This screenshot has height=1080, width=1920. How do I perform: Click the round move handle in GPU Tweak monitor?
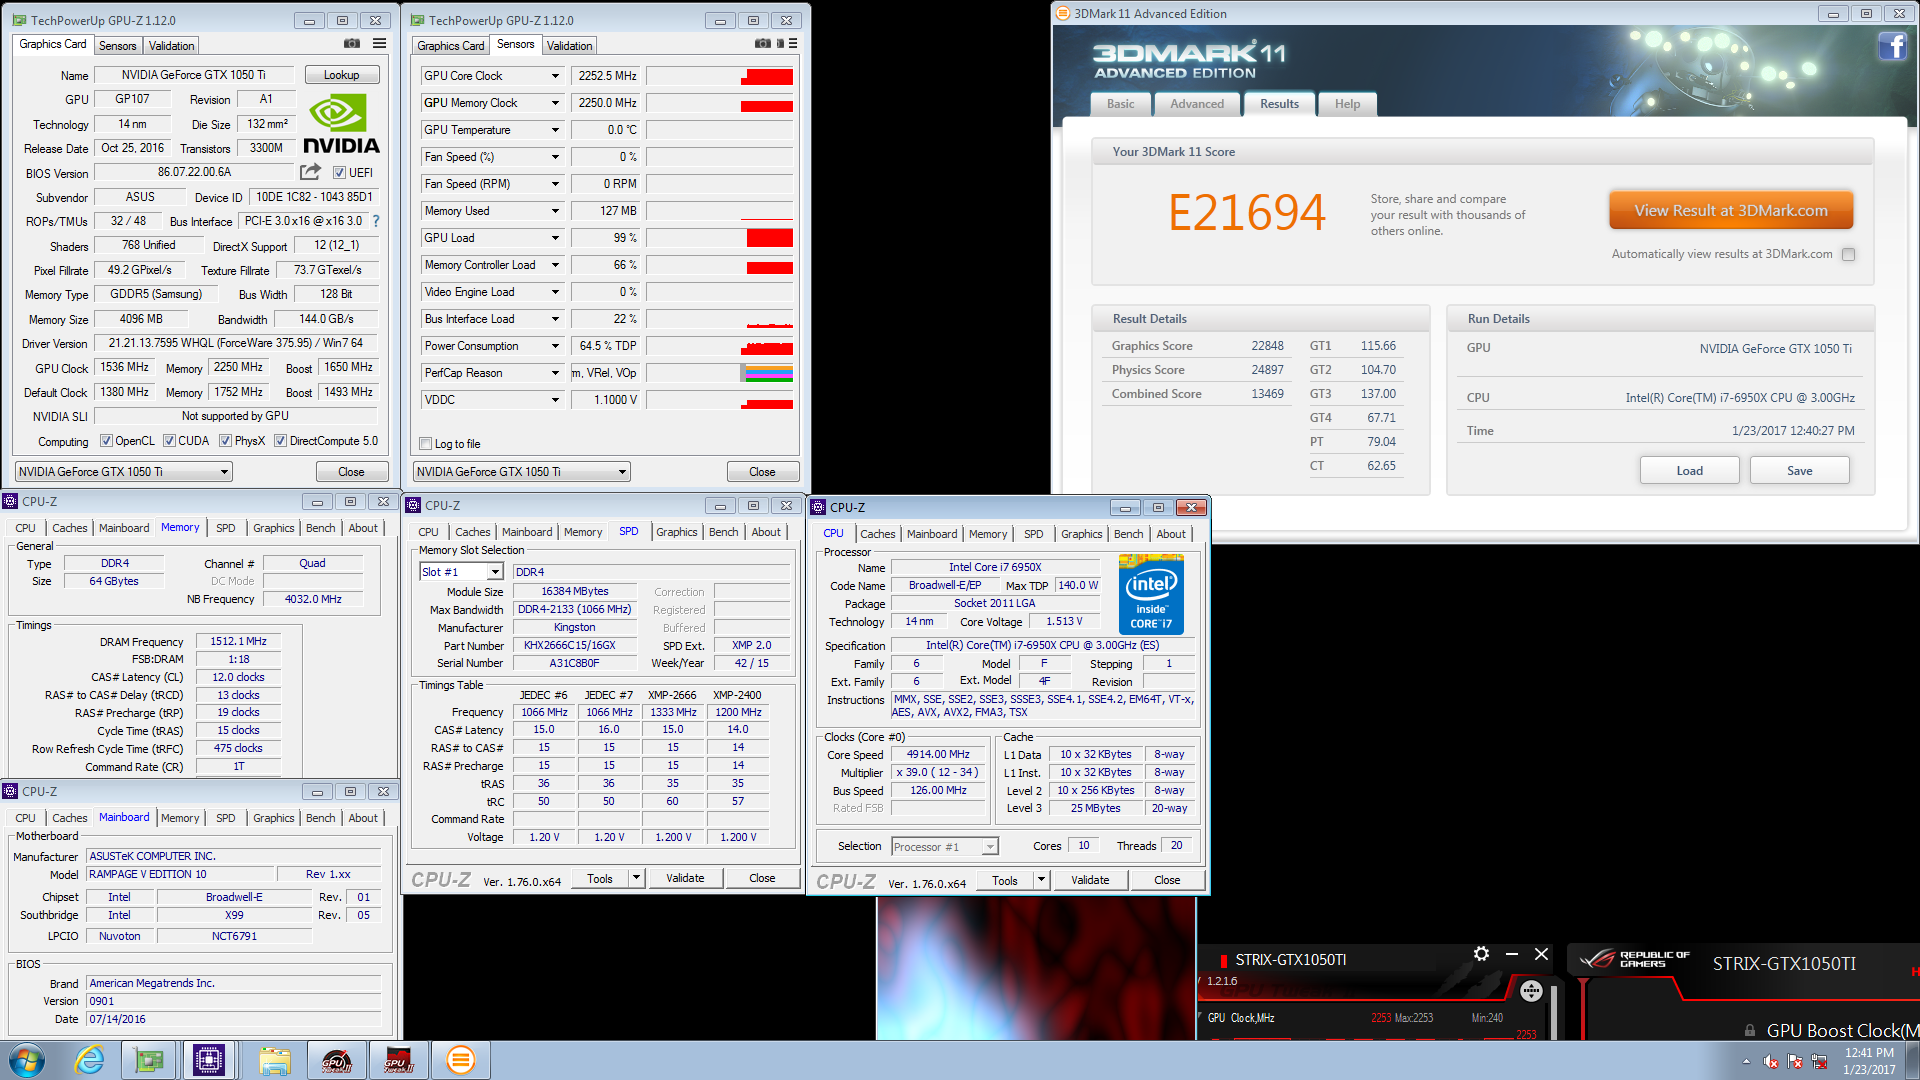click(x=1531, y=991)
